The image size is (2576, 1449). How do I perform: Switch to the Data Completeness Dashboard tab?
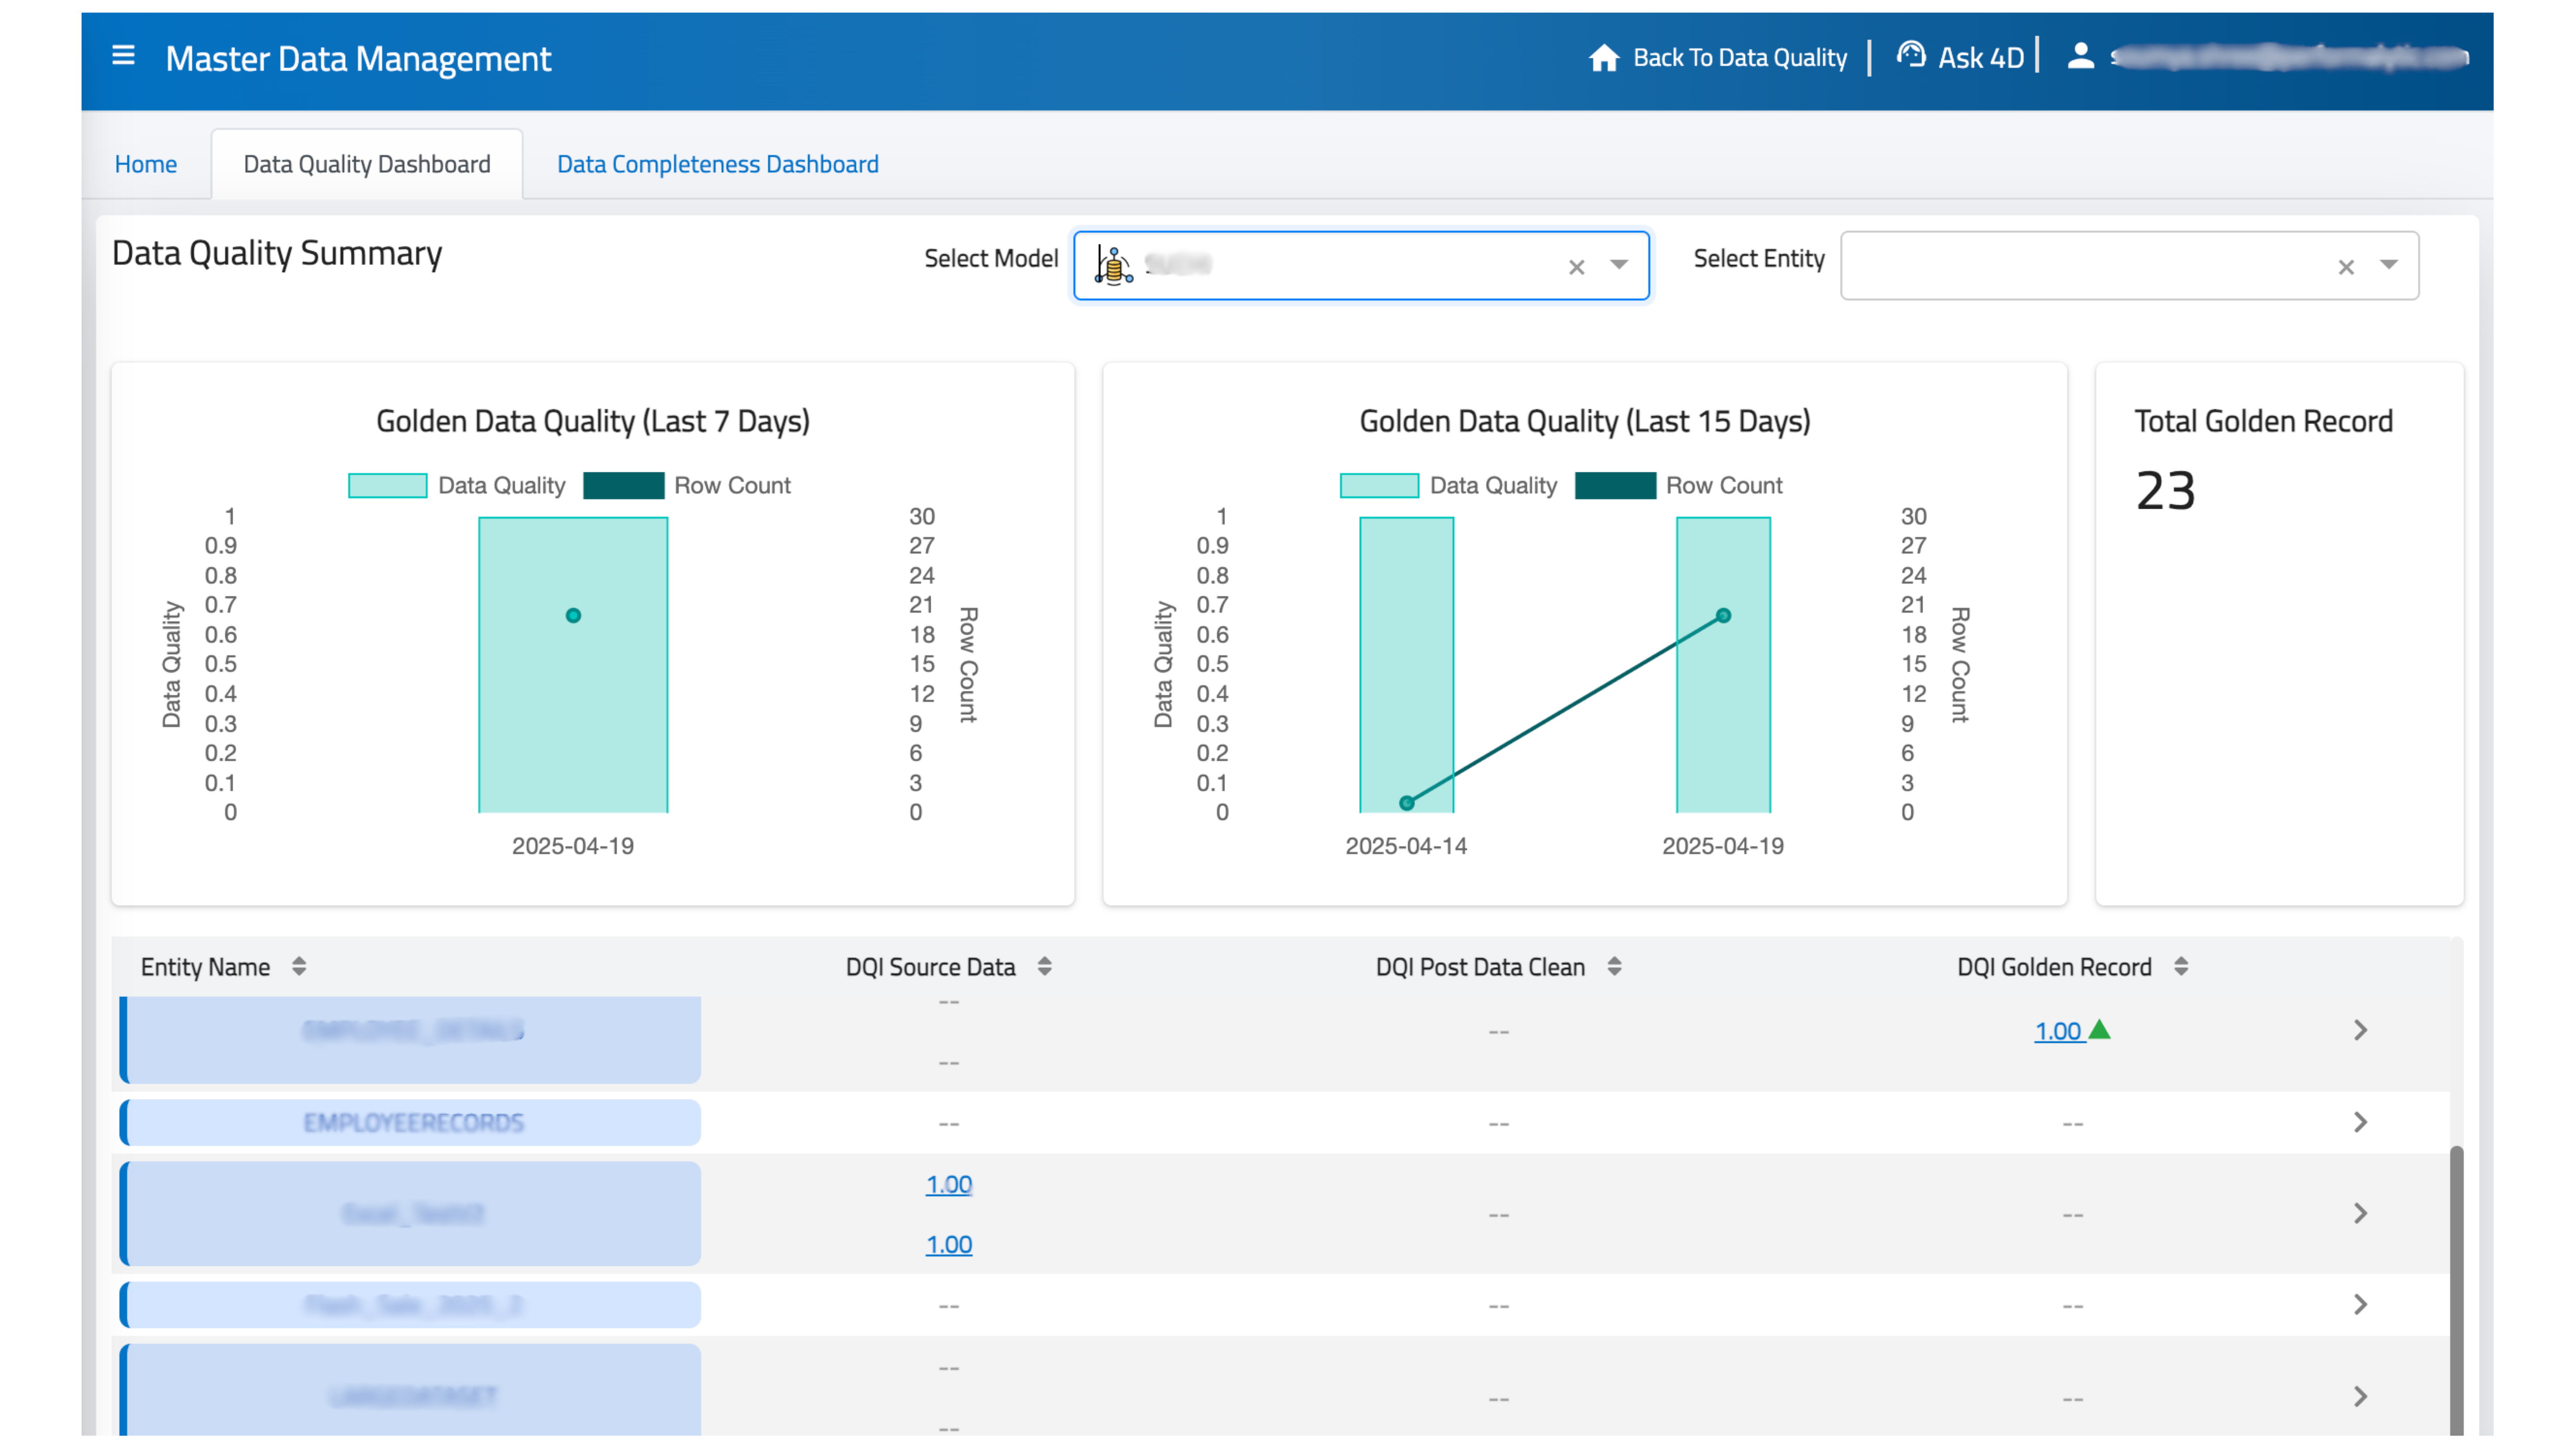tap(717, 163)
